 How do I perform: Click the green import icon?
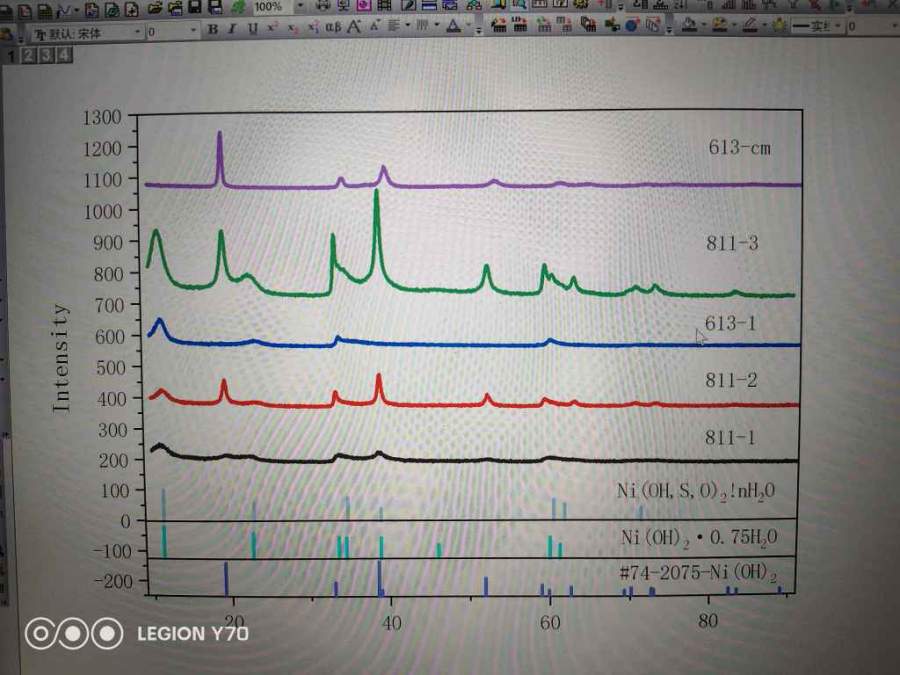coord(238,7)
